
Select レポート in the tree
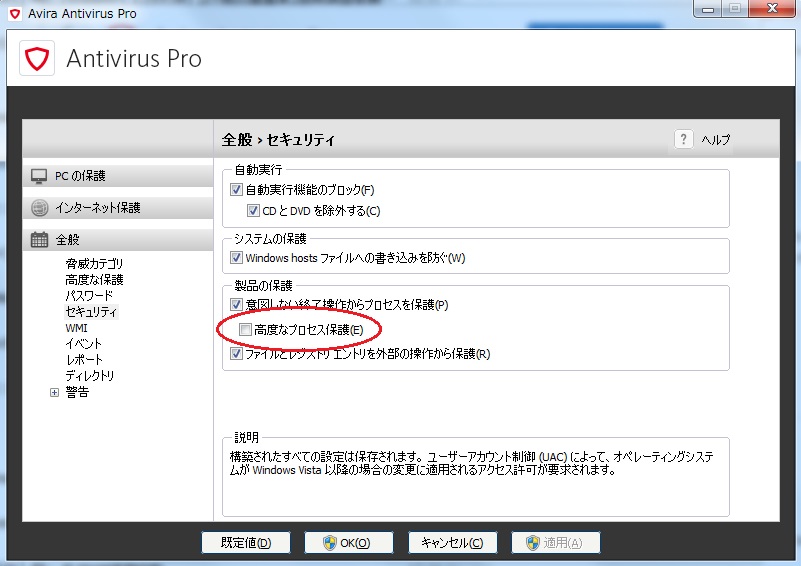[x=84, y=360]
